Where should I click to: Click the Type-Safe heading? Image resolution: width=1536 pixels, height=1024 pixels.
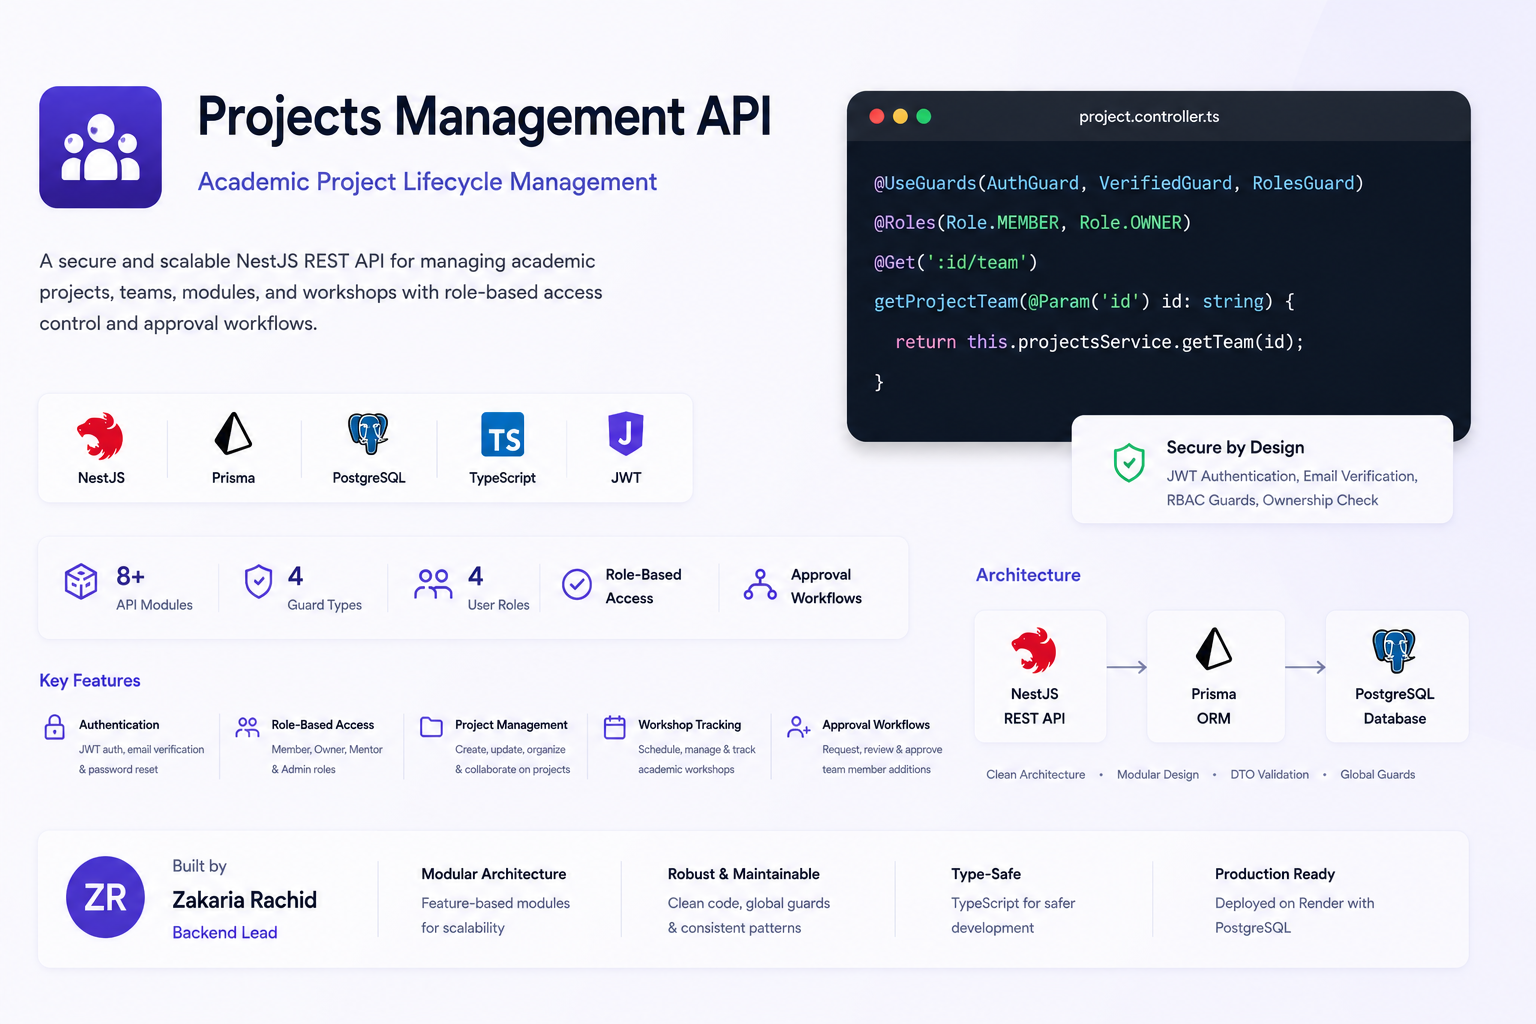[x=986, y=874]
